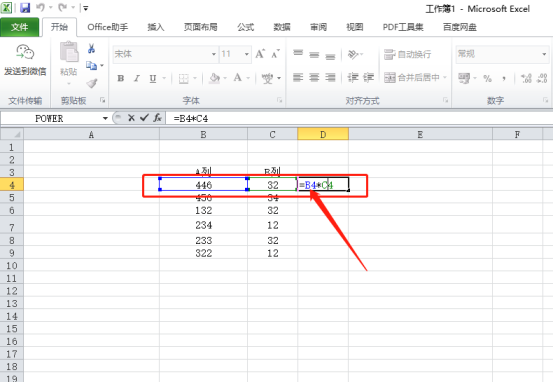Click the Save icon in quick access toolbar
Image resolution: width=553 pixels, height=382 pixels.
25,7
